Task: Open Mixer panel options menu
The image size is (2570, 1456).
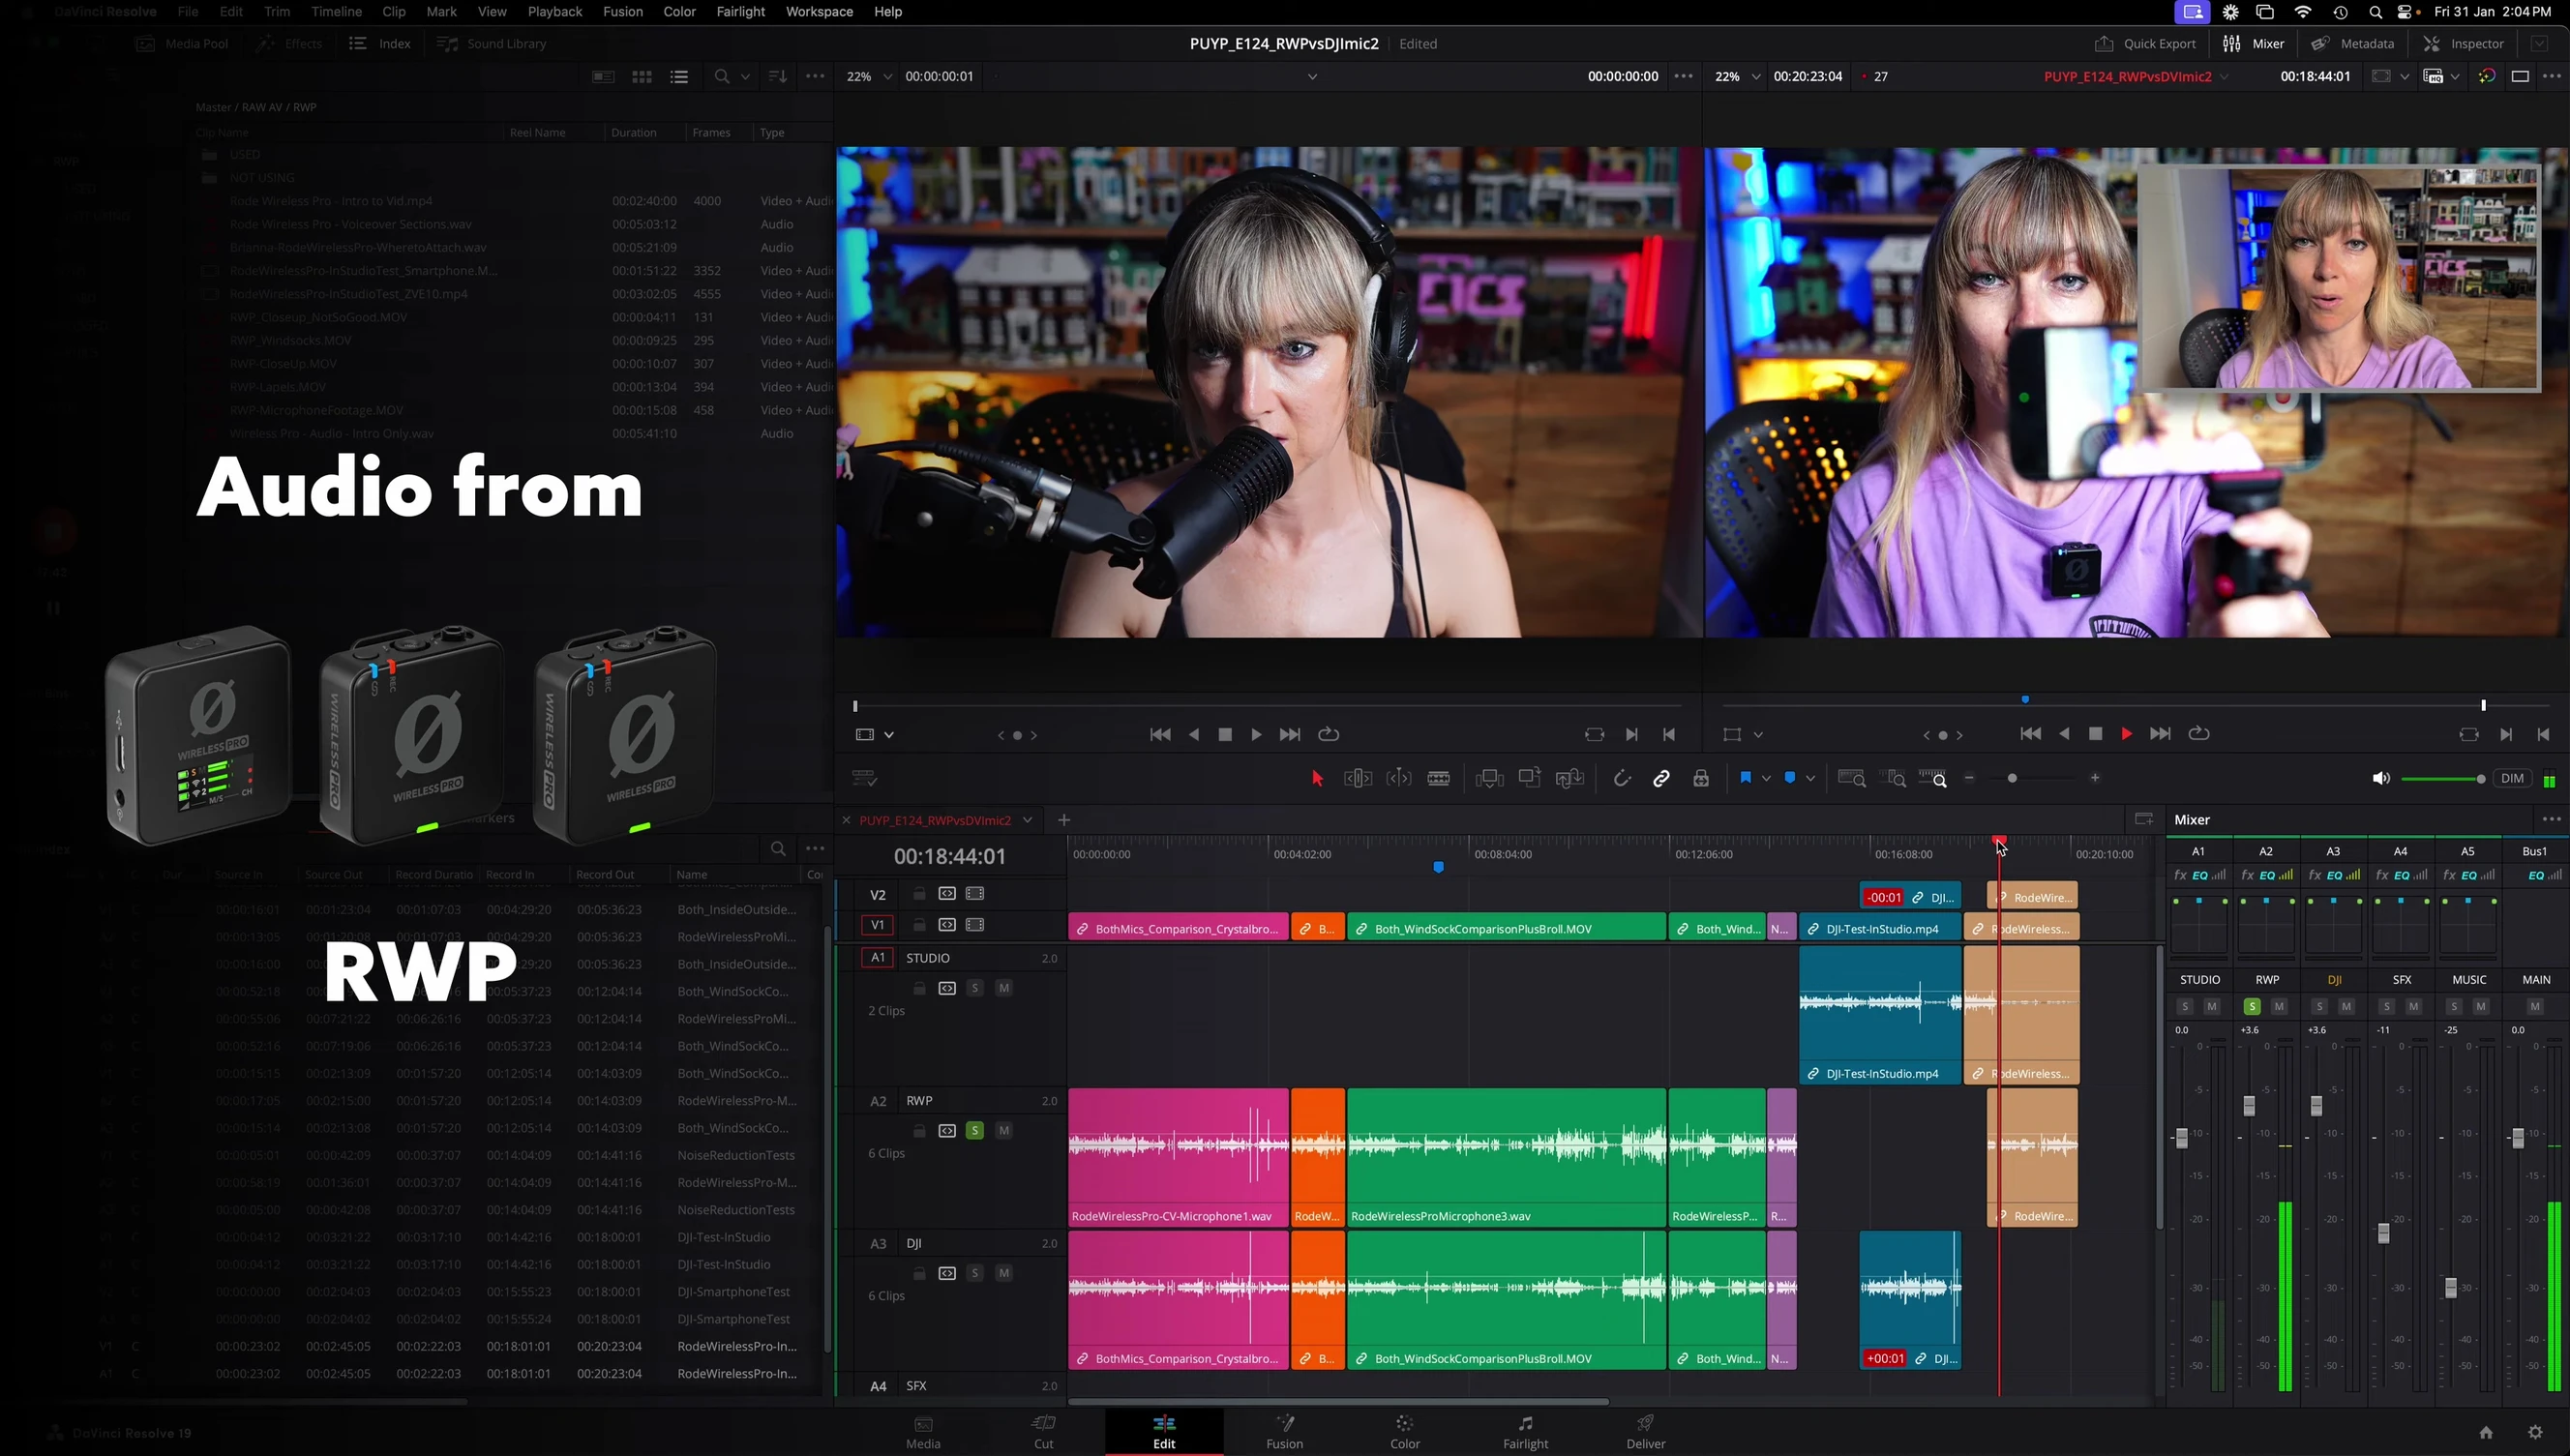Action: click(2551, 819)
